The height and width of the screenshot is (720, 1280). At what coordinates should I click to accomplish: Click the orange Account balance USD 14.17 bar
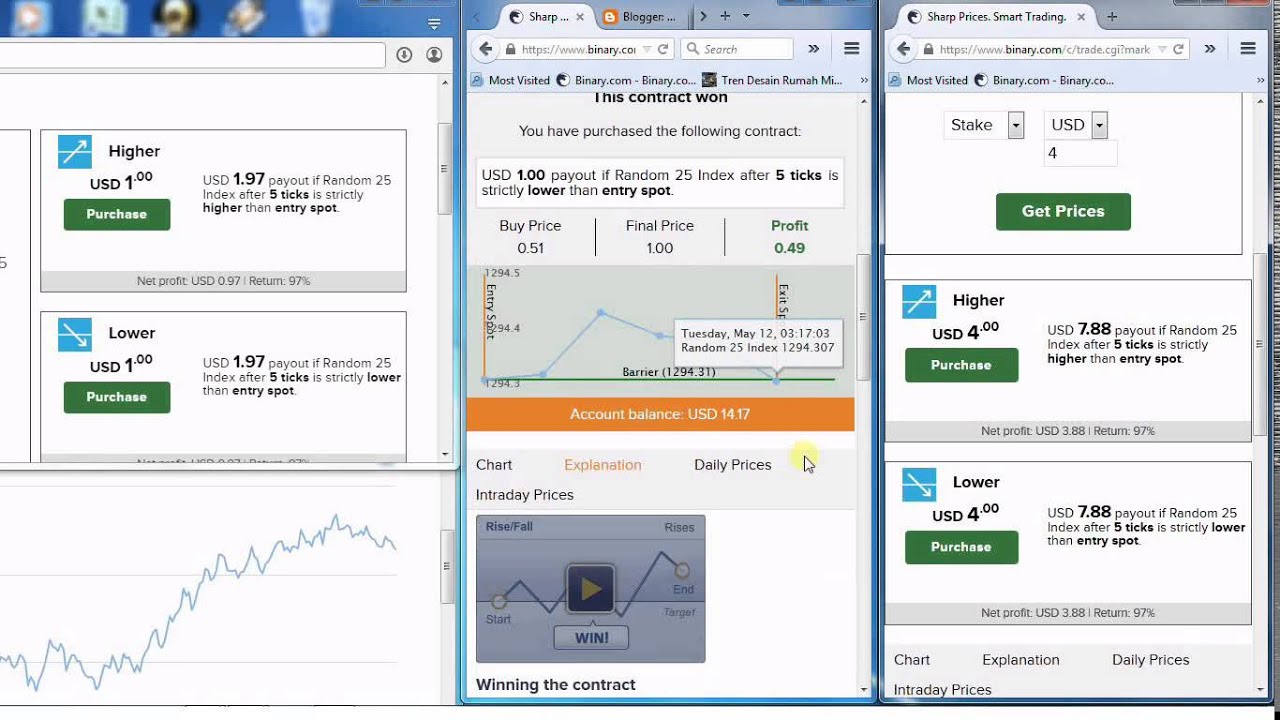pyautogui.click(x=660, y=414)
